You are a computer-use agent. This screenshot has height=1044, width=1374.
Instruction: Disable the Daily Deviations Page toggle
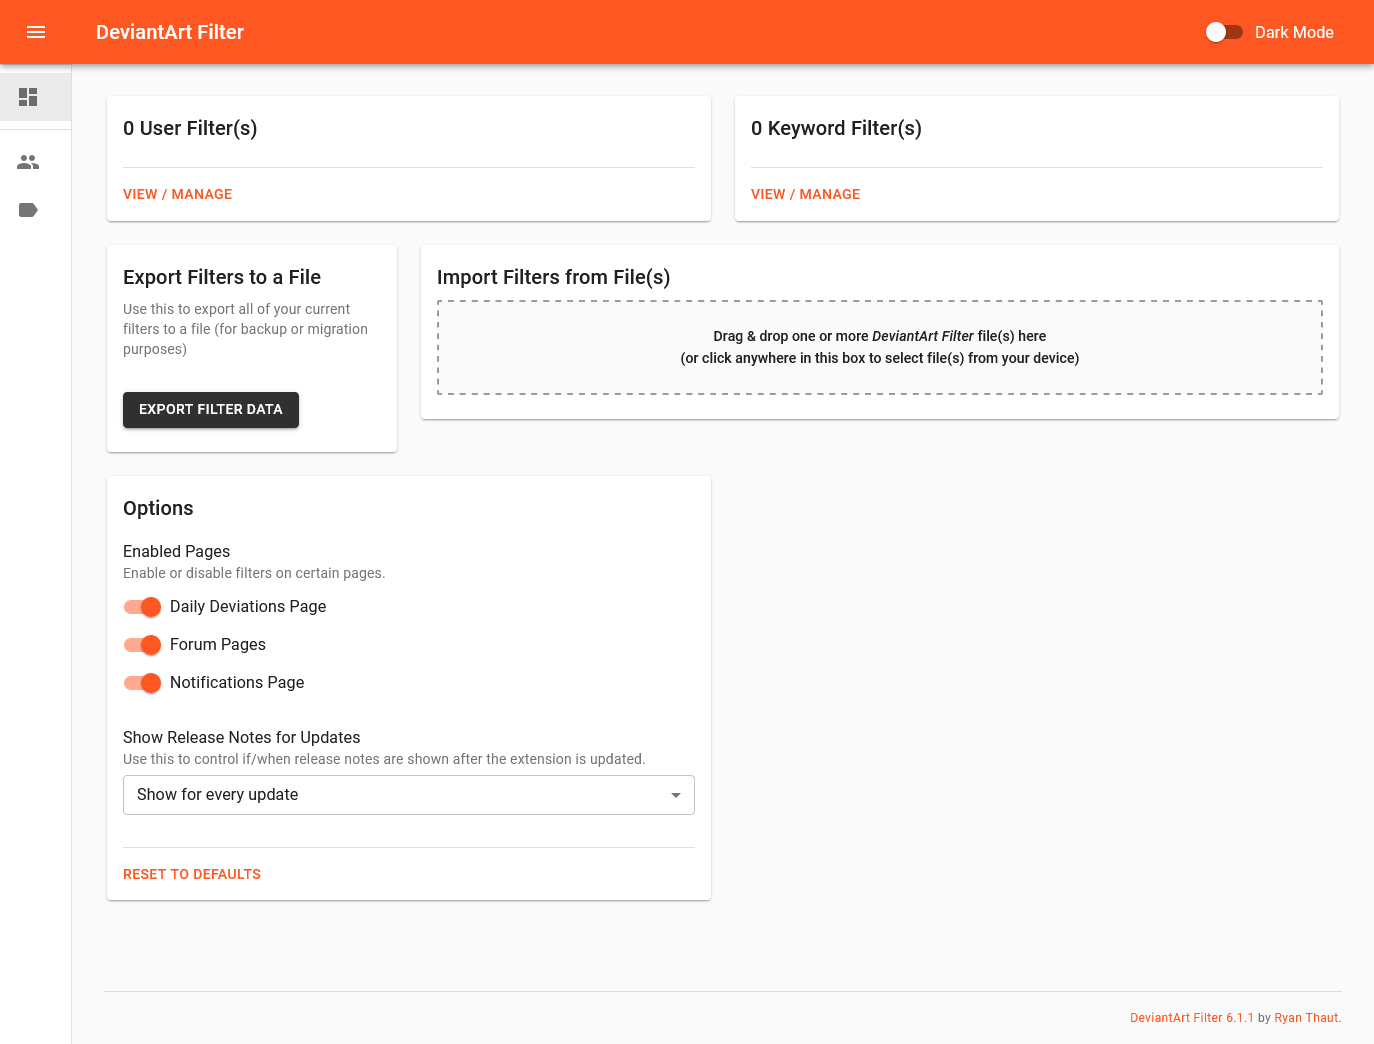pyautogui.click(x=142, y=607)
